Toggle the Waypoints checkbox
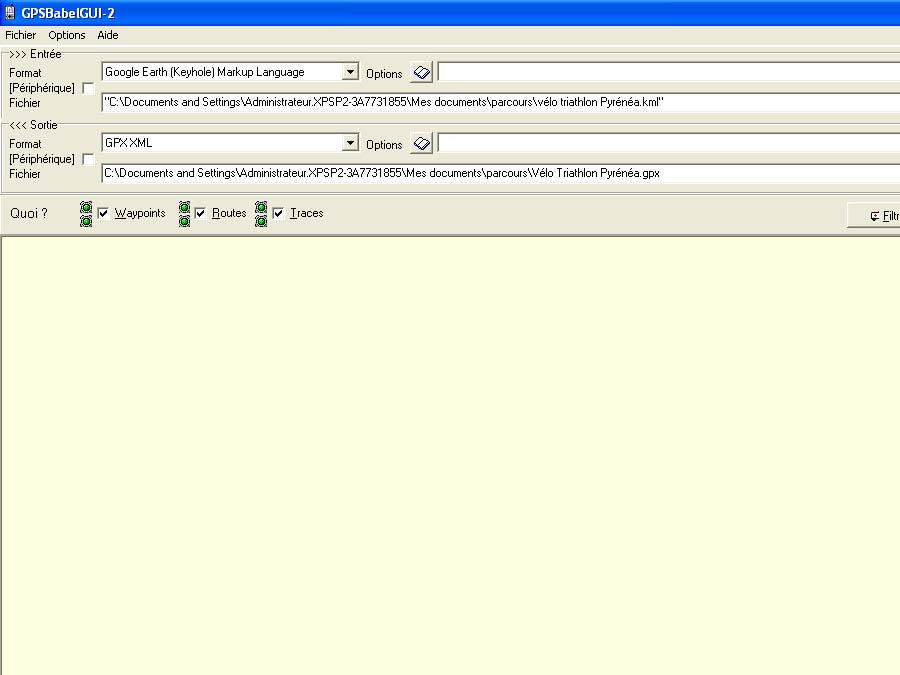Screen dimensions: 900x675 (x=103, y=213)
